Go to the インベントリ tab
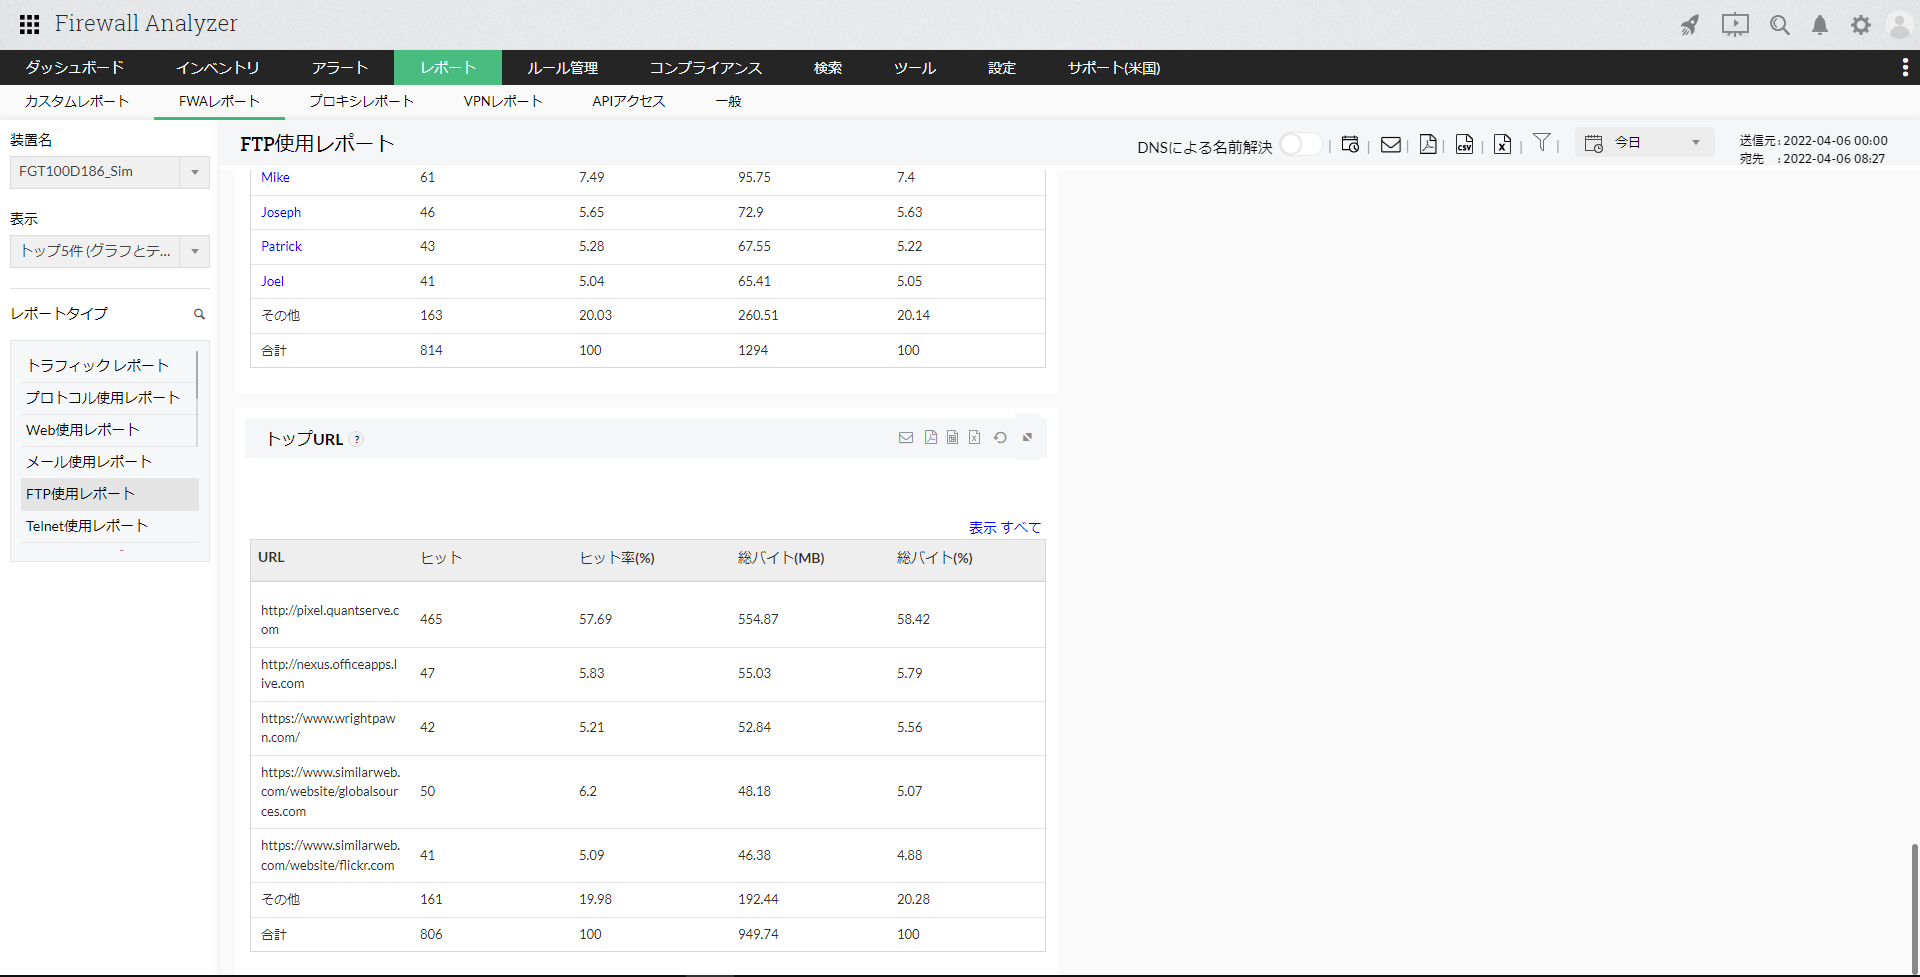Screen dimensions: 1920x977 218,68
